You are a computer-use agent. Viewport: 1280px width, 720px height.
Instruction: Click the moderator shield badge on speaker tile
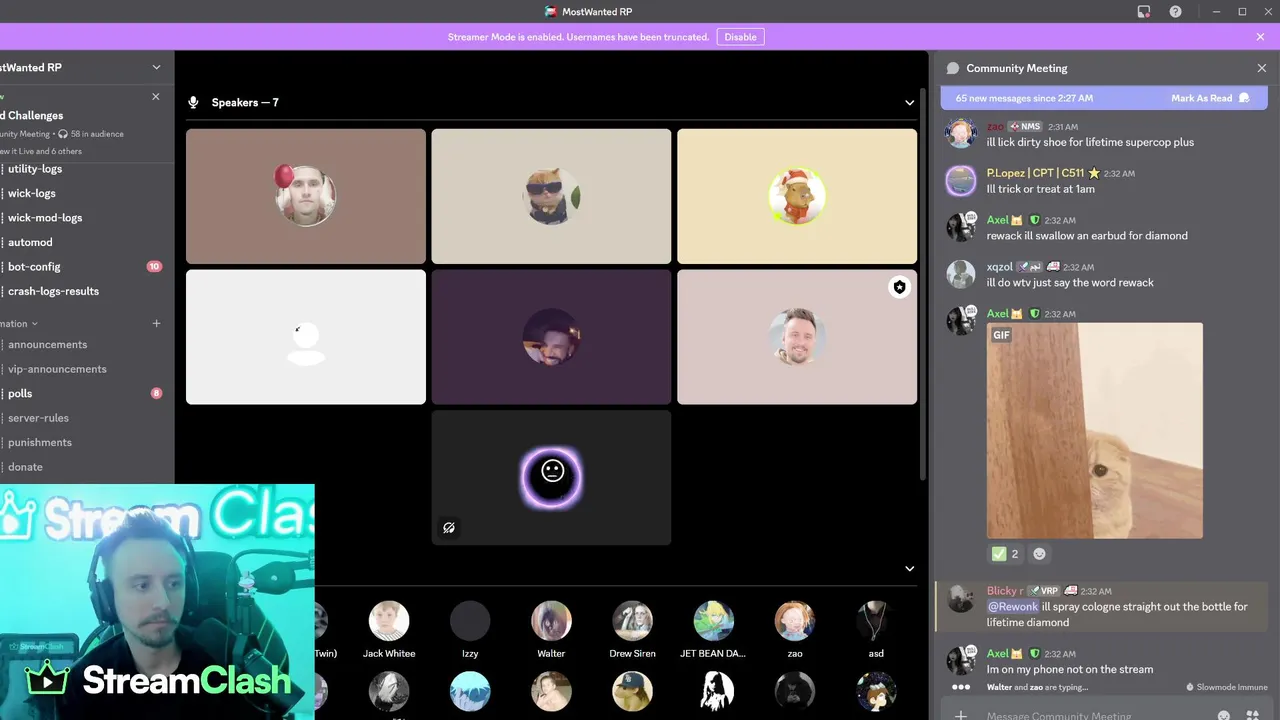pyautogui.click(x=900, y=287)
